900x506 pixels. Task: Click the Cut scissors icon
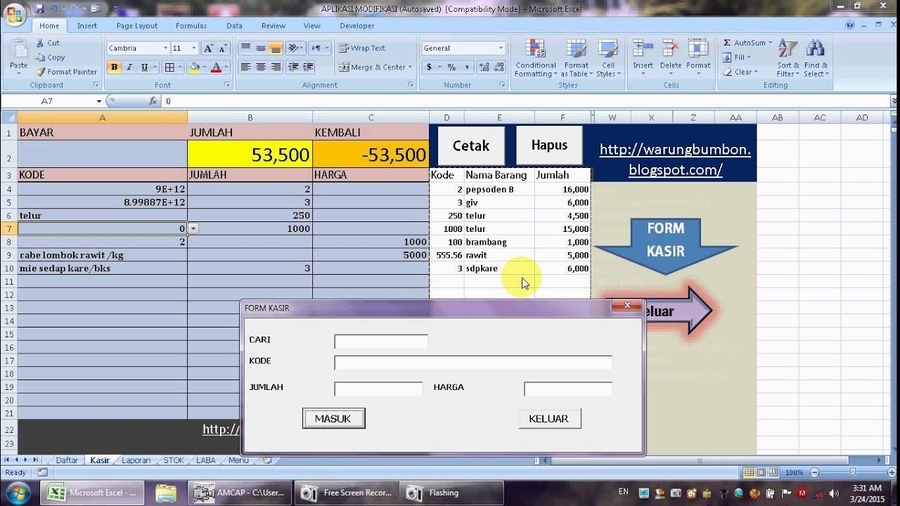tap(40, 43)
